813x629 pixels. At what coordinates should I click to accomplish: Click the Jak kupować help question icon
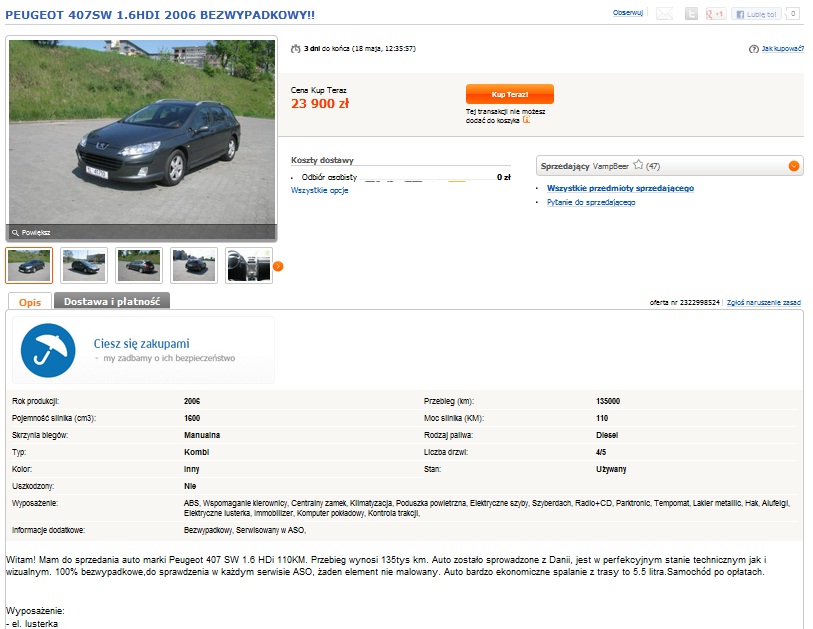[x=753, y=49]
